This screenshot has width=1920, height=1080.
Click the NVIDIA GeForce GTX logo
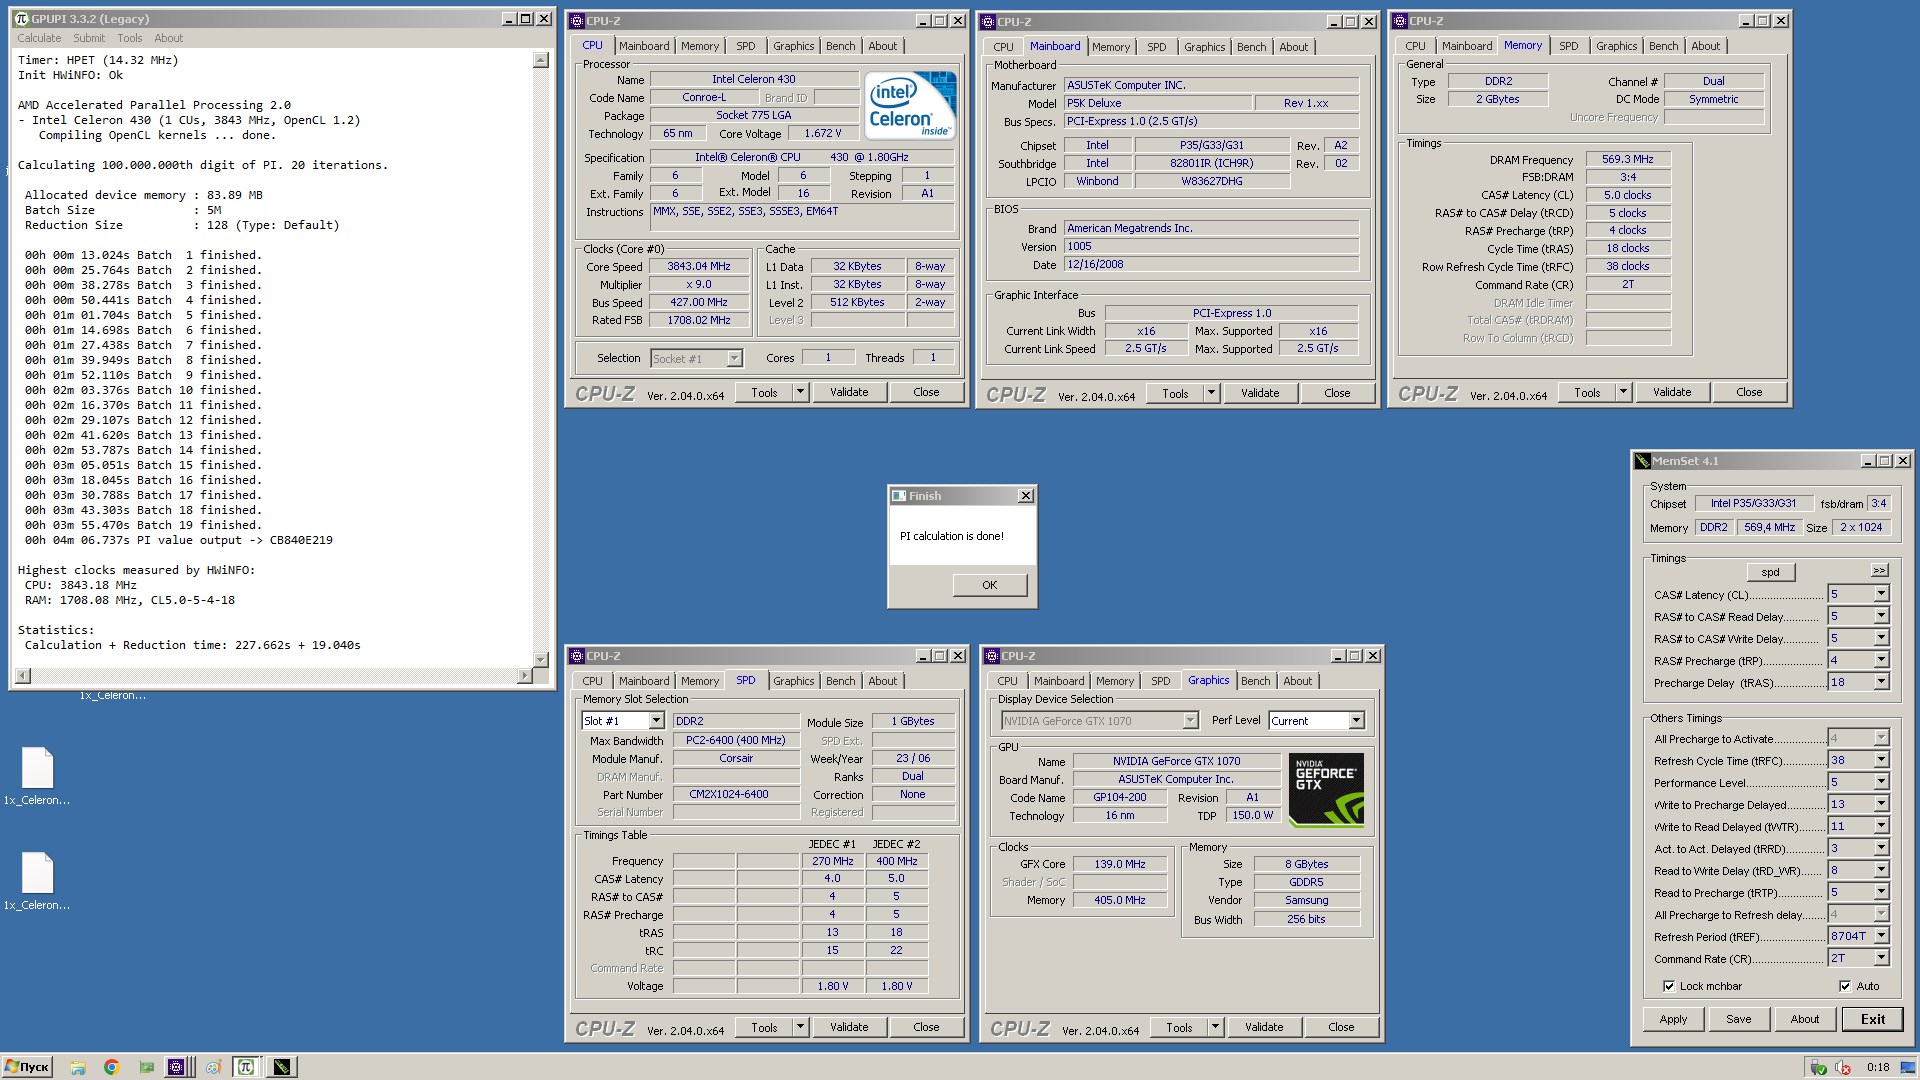1326,790
